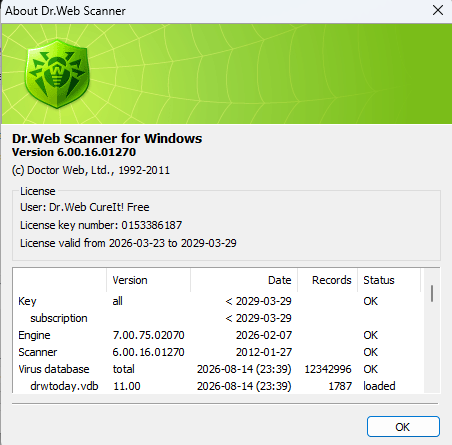Image resolution: width=452 pixels, height=445 pixels.
Task: Click the User: Dr.Web CureIt! Free line
Action: pyautogui.click(x=85, y=207)
